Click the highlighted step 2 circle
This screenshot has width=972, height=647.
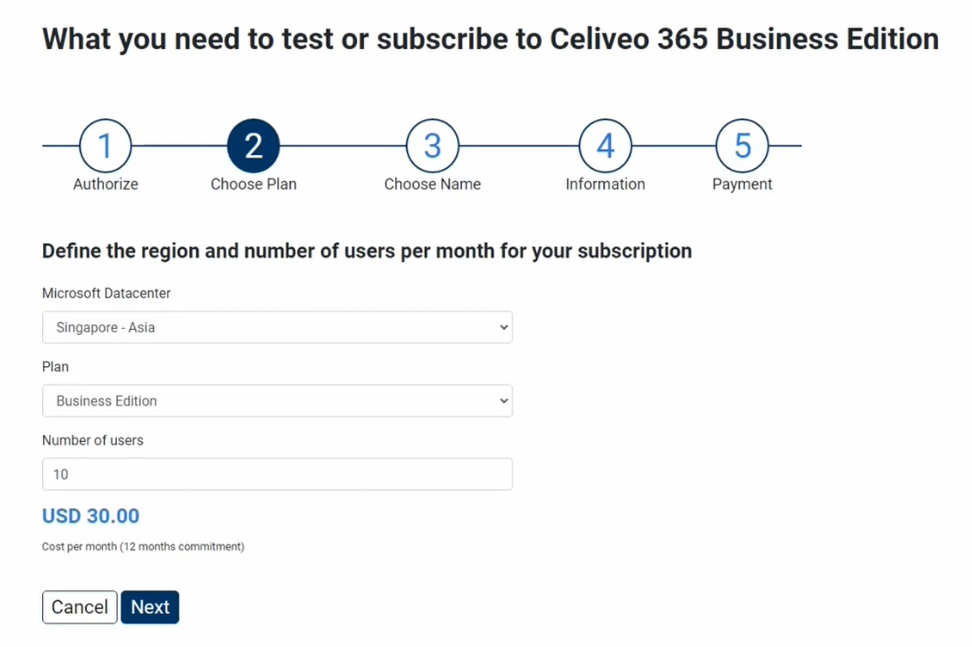coord(253,146)
